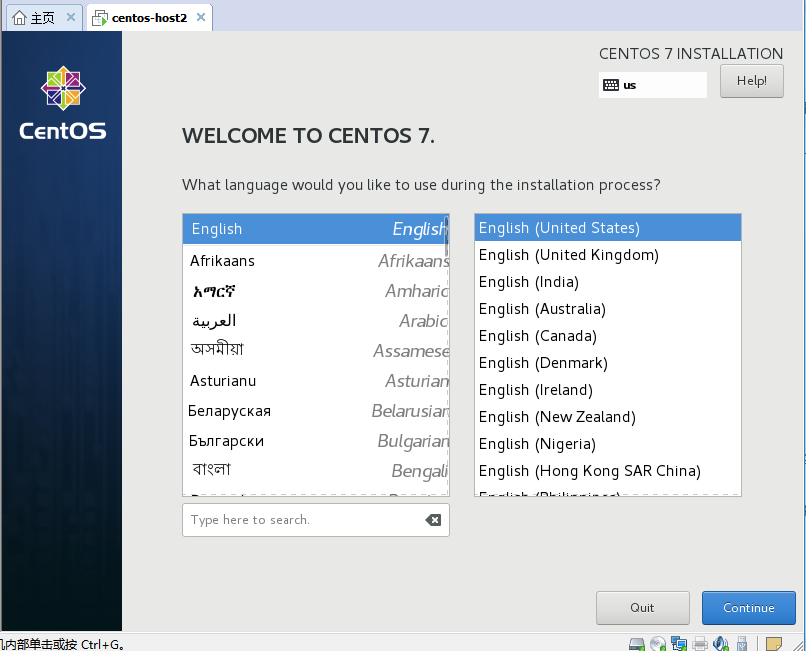The image size is (806, 651).
Task: Click the Type here to search field
Action: click(316, 520)
